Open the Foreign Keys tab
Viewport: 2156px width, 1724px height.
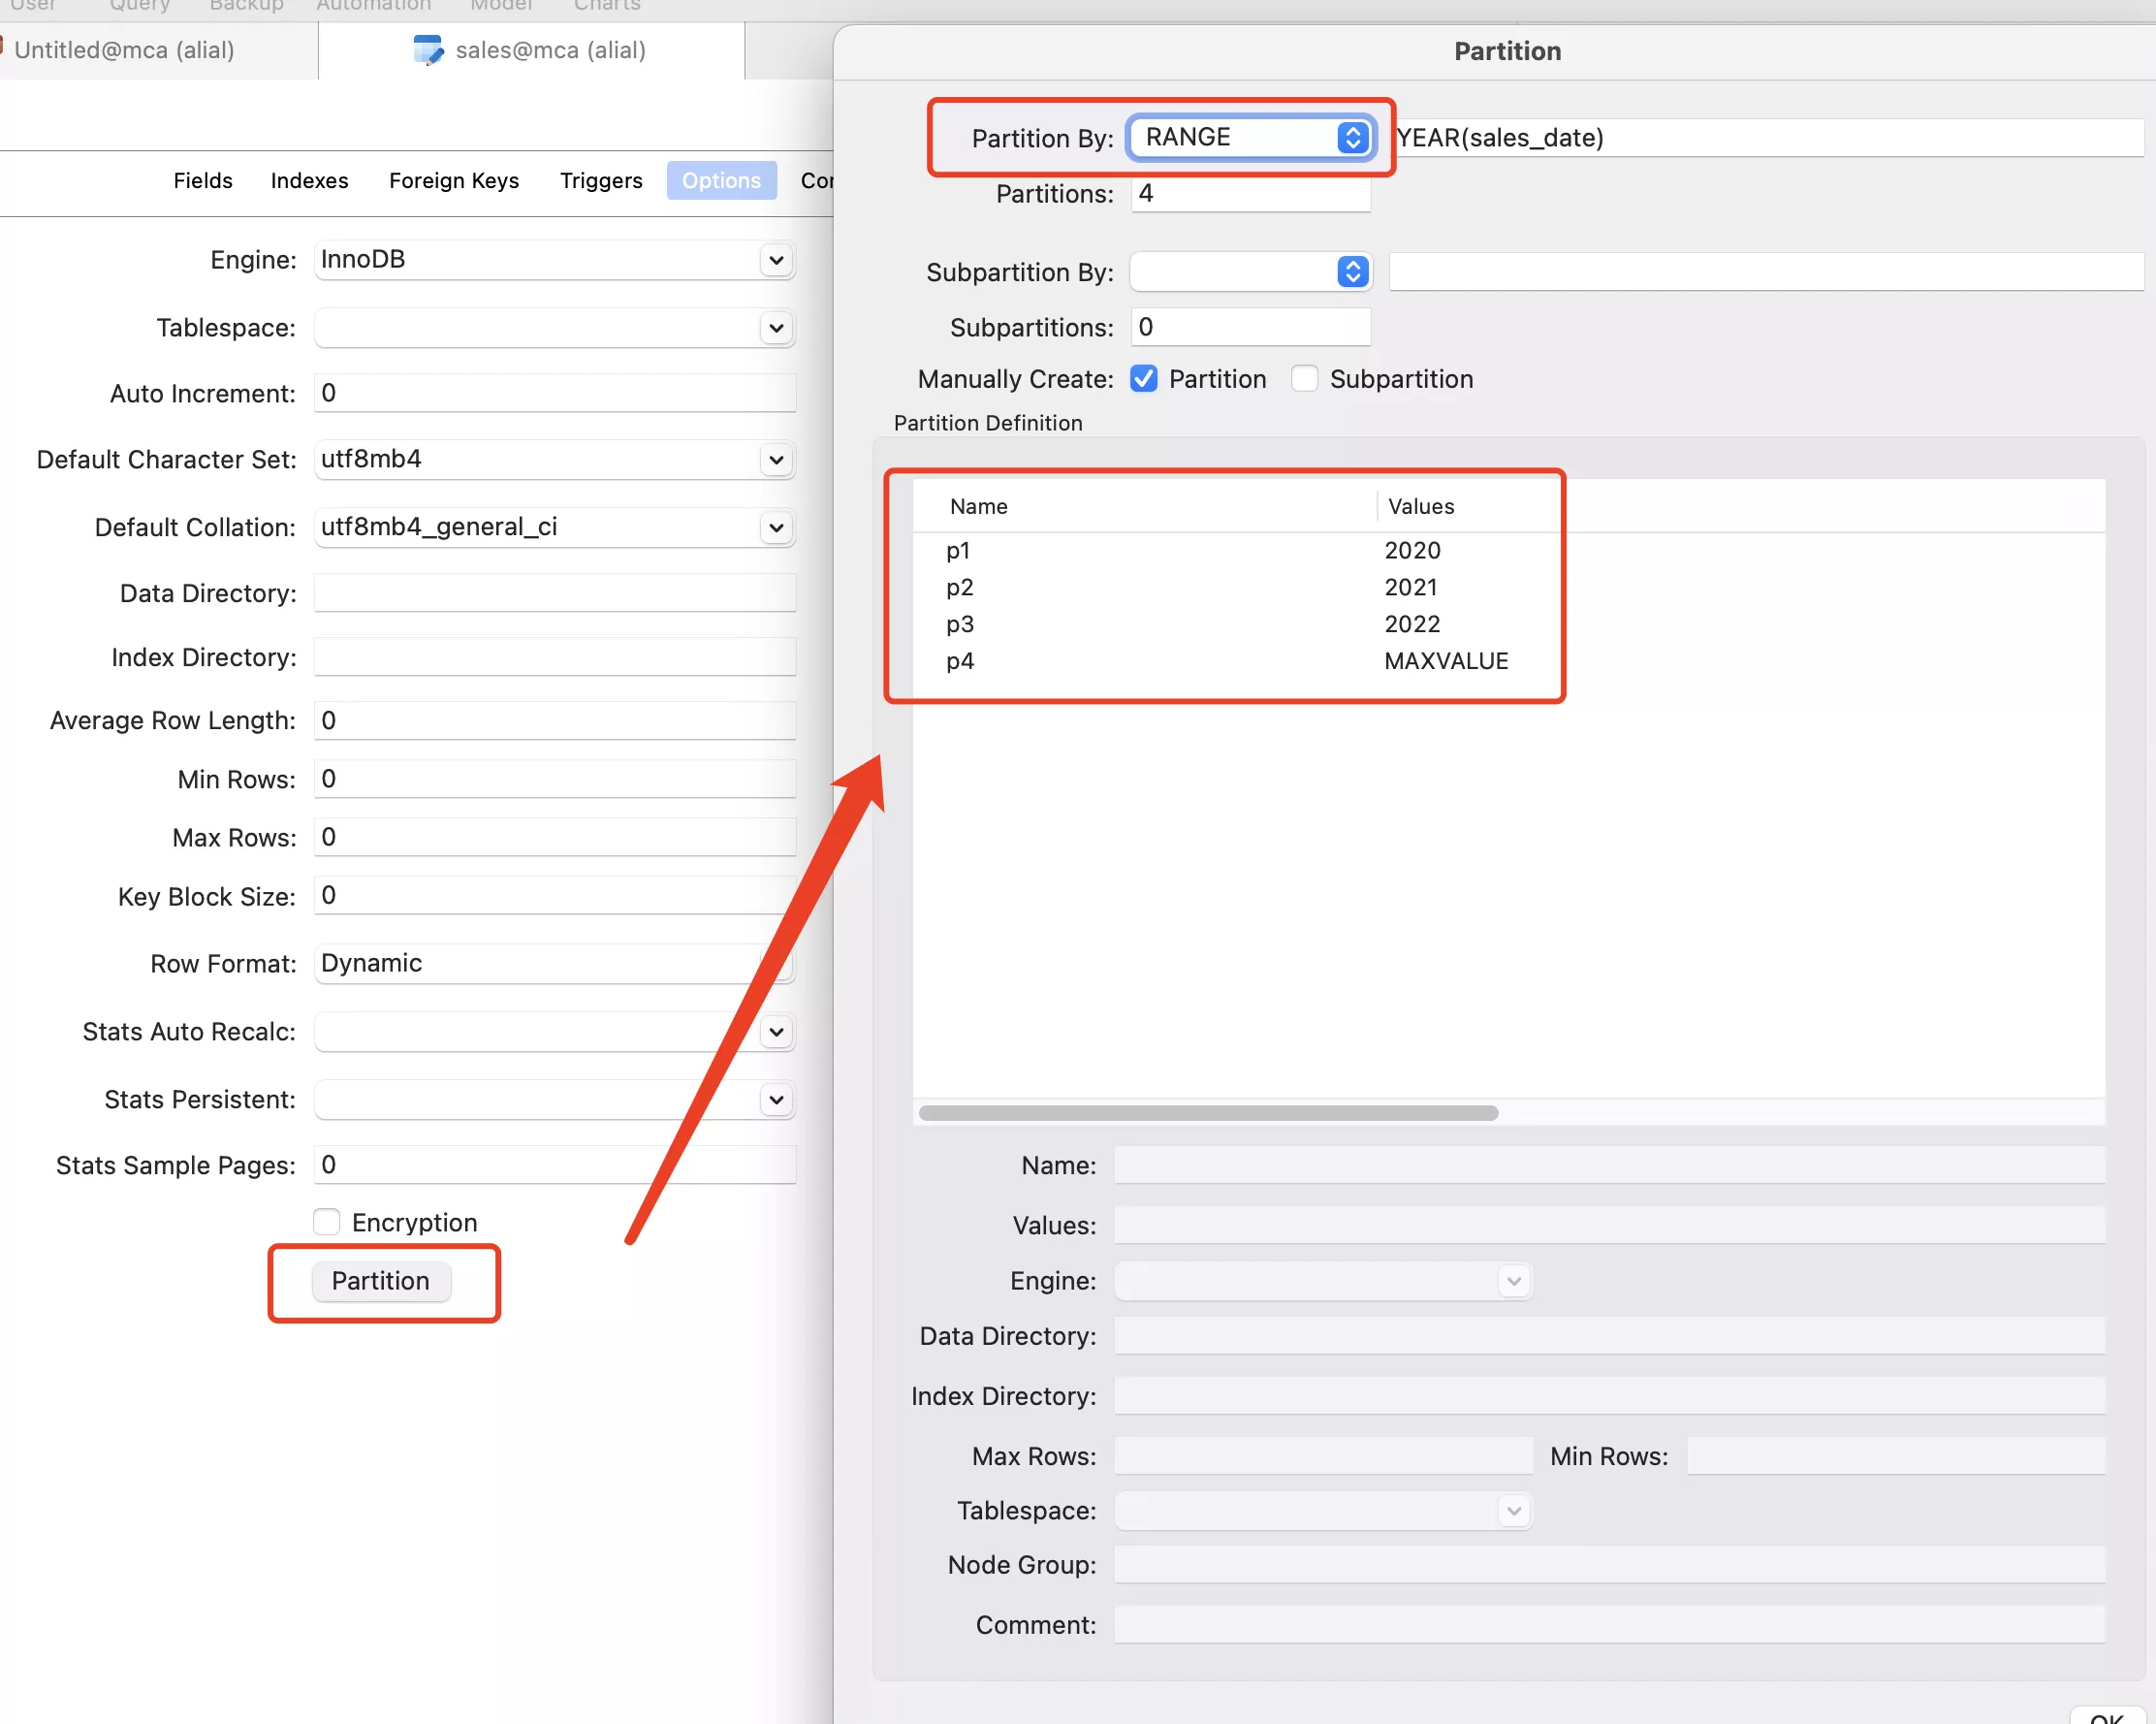[x=454, y=180]
